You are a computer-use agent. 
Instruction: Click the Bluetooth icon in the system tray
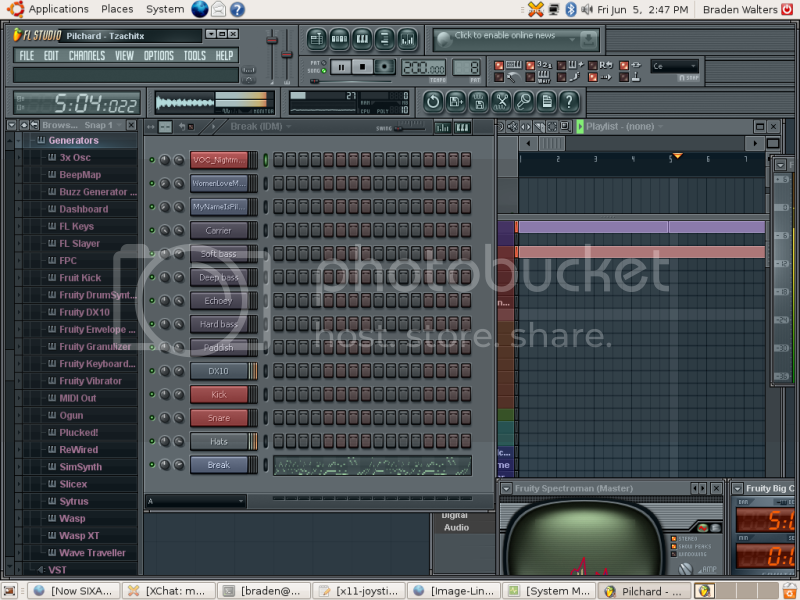[571, 9]
